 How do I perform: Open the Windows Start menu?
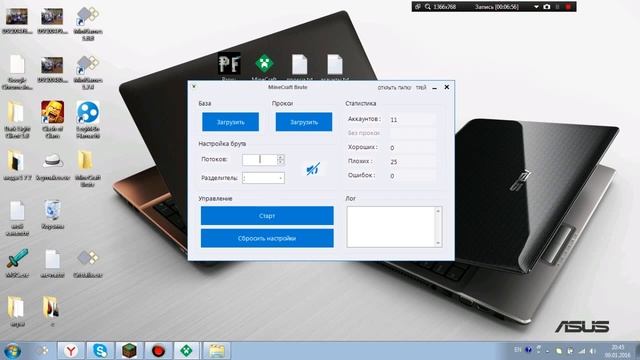[x=13, y=351]
